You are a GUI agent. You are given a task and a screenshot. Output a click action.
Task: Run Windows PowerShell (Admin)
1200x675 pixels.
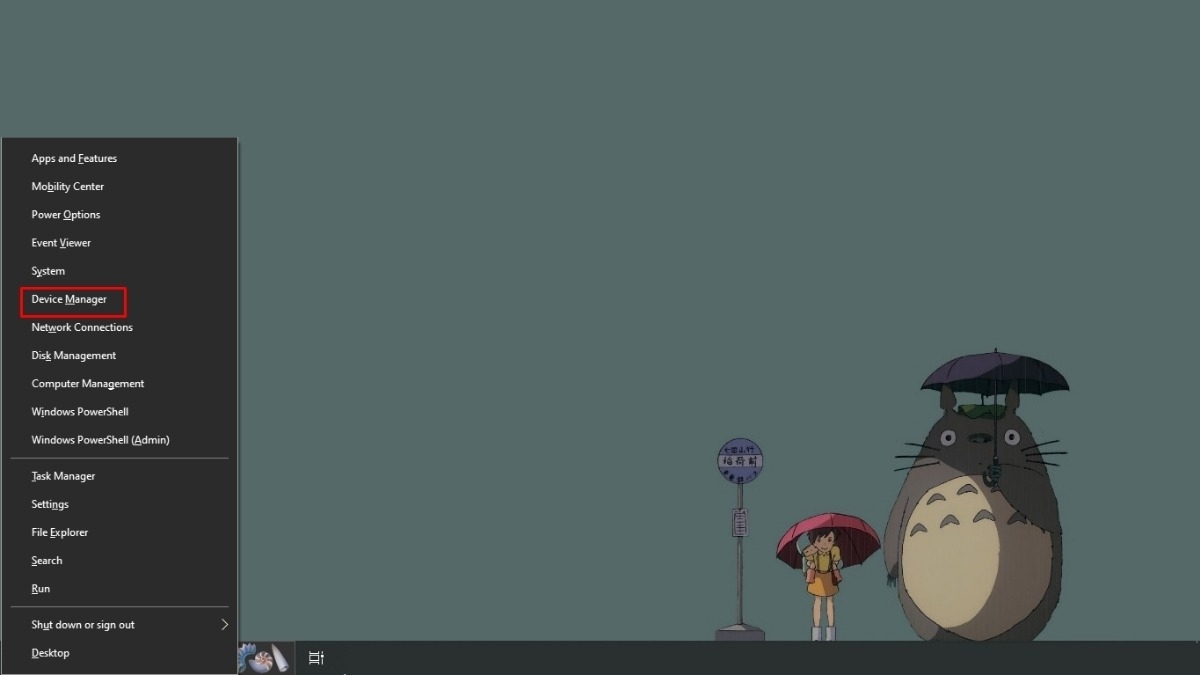100,440
